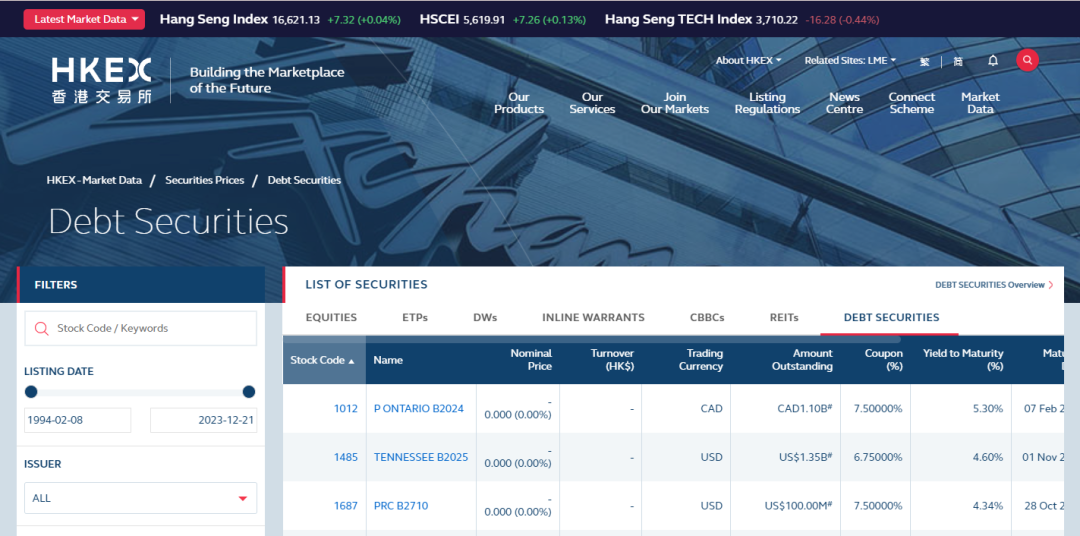Image resolution: width=1080 pixels, height=536 pixels.
Task: Open Connect Scheme menu
Action: click(x=911, y=103)
